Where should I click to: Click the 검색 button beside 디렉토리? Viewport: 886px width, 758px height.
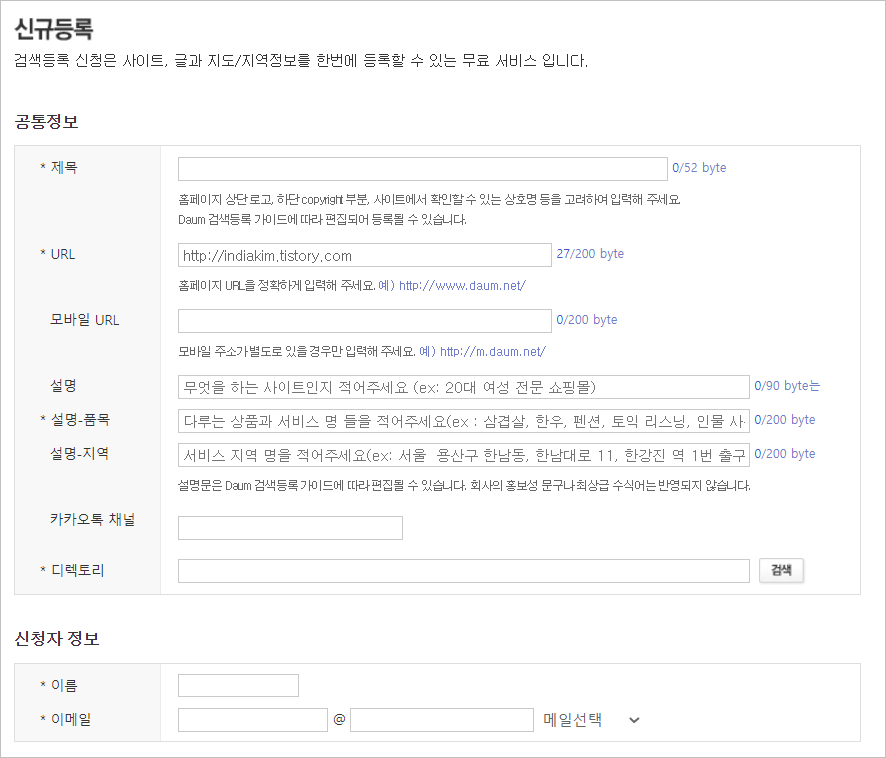click(x=781, y=570)
